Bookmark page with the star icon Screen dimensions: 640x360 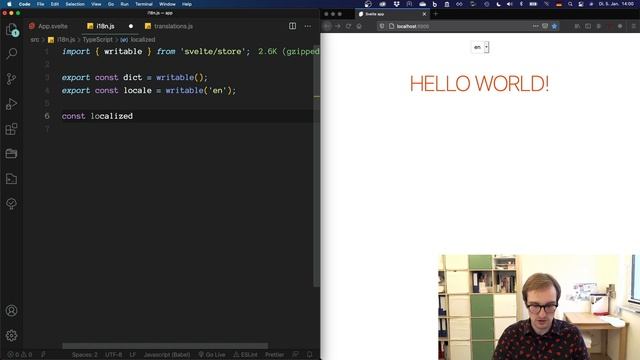click(554, 26)
